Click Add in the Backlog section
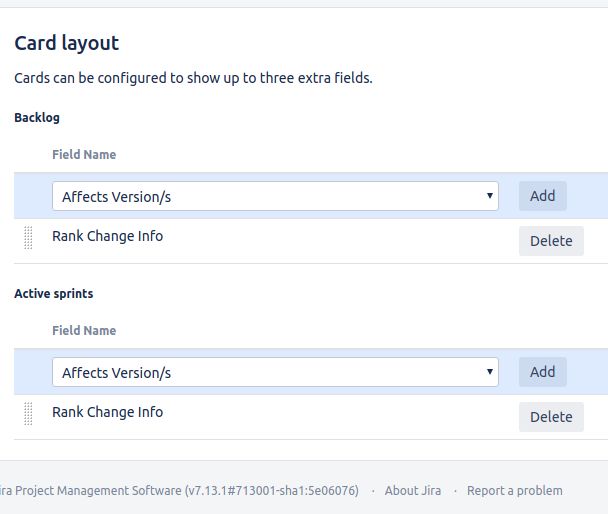 542,196
